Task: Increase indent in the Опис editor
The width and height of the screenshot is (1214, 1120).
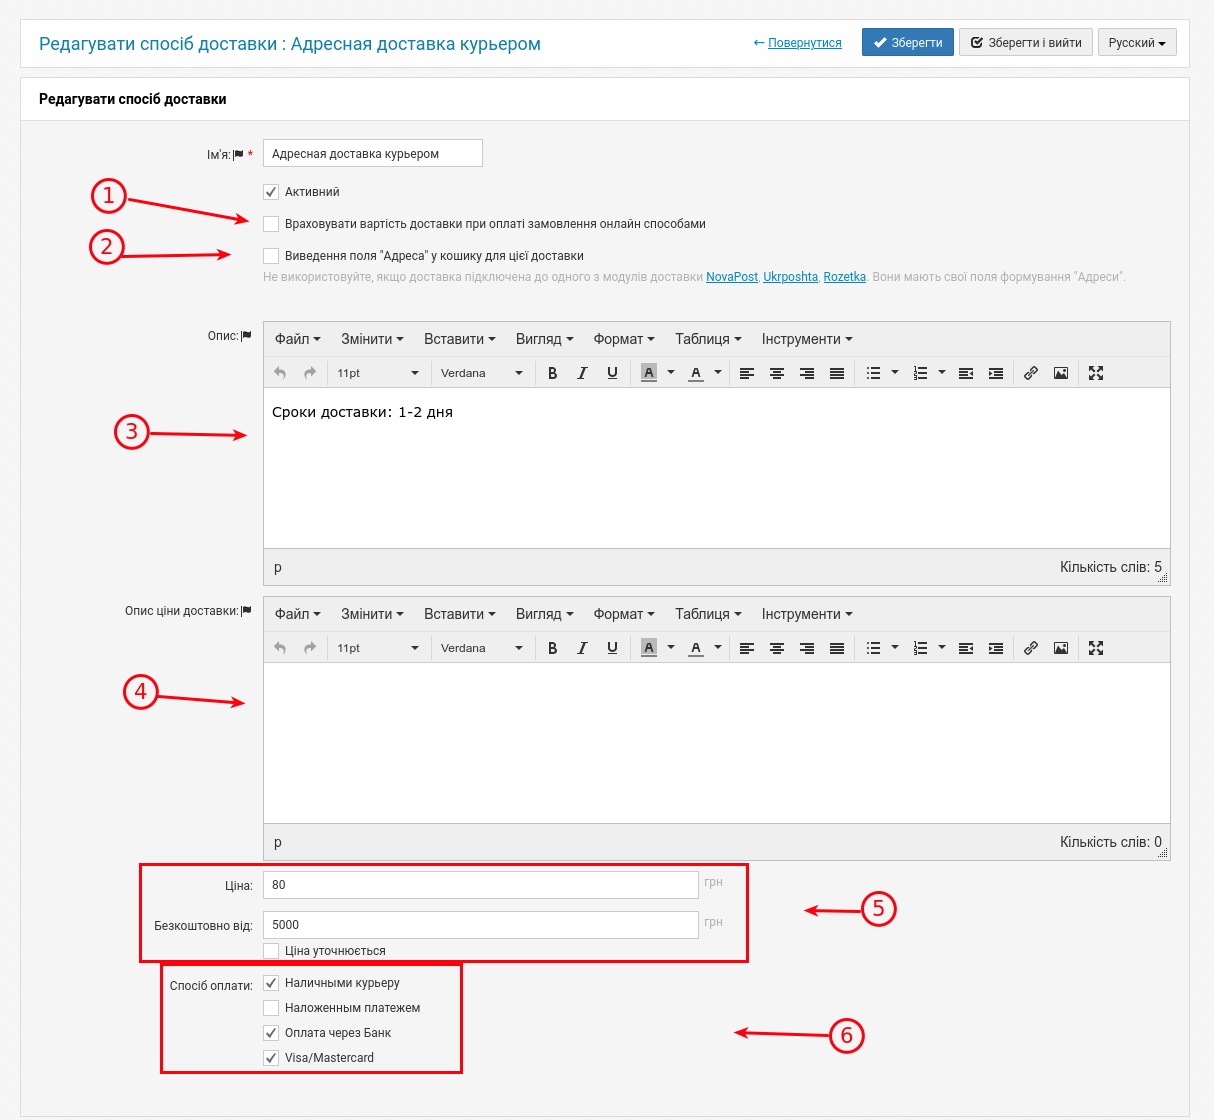Action: (996, 373)
